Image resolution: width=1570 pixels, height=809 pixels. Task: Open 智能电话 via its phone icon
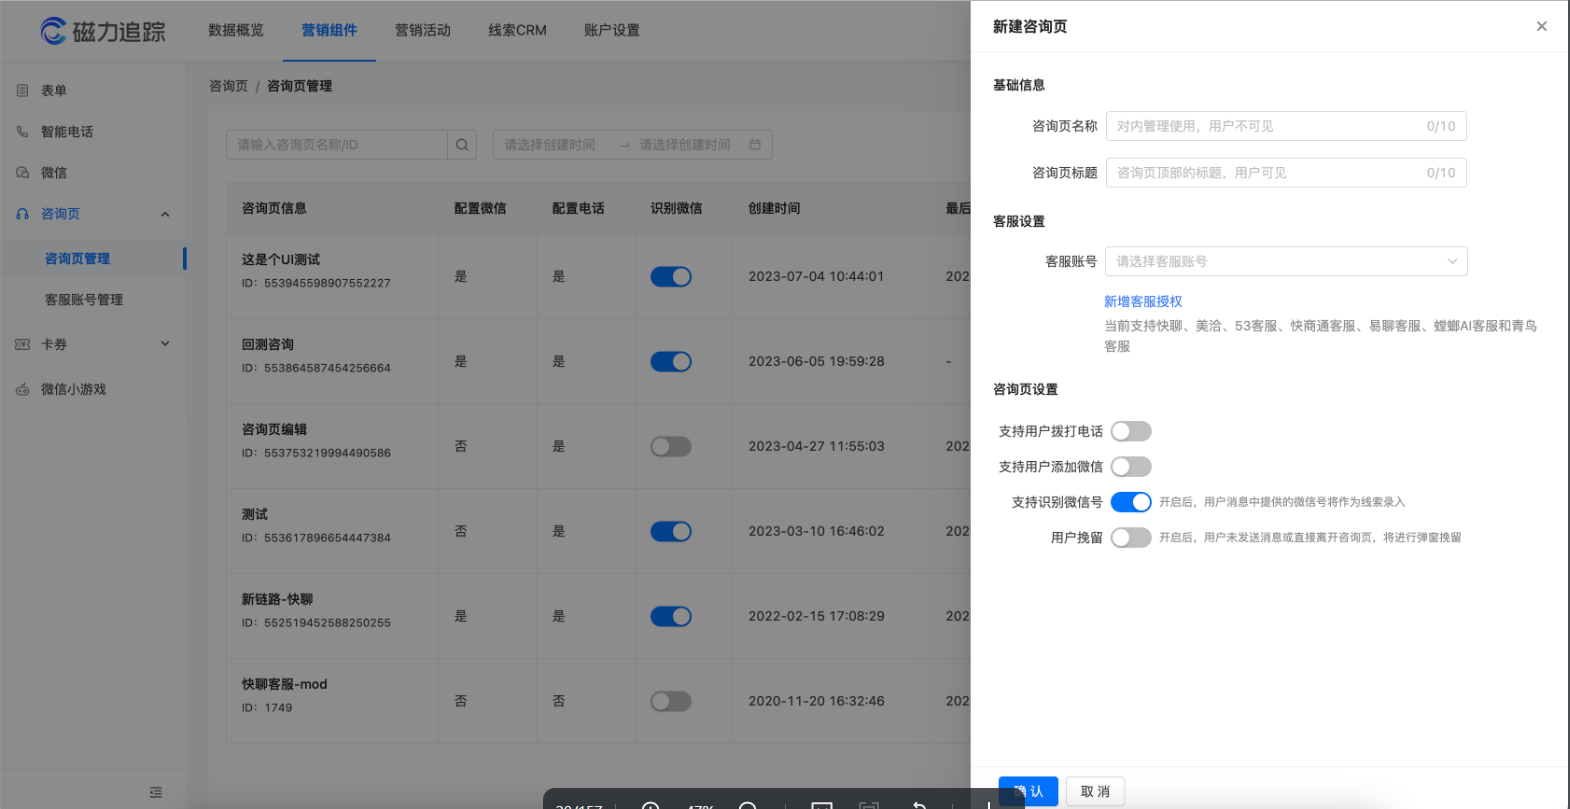[x=23, y=131]
